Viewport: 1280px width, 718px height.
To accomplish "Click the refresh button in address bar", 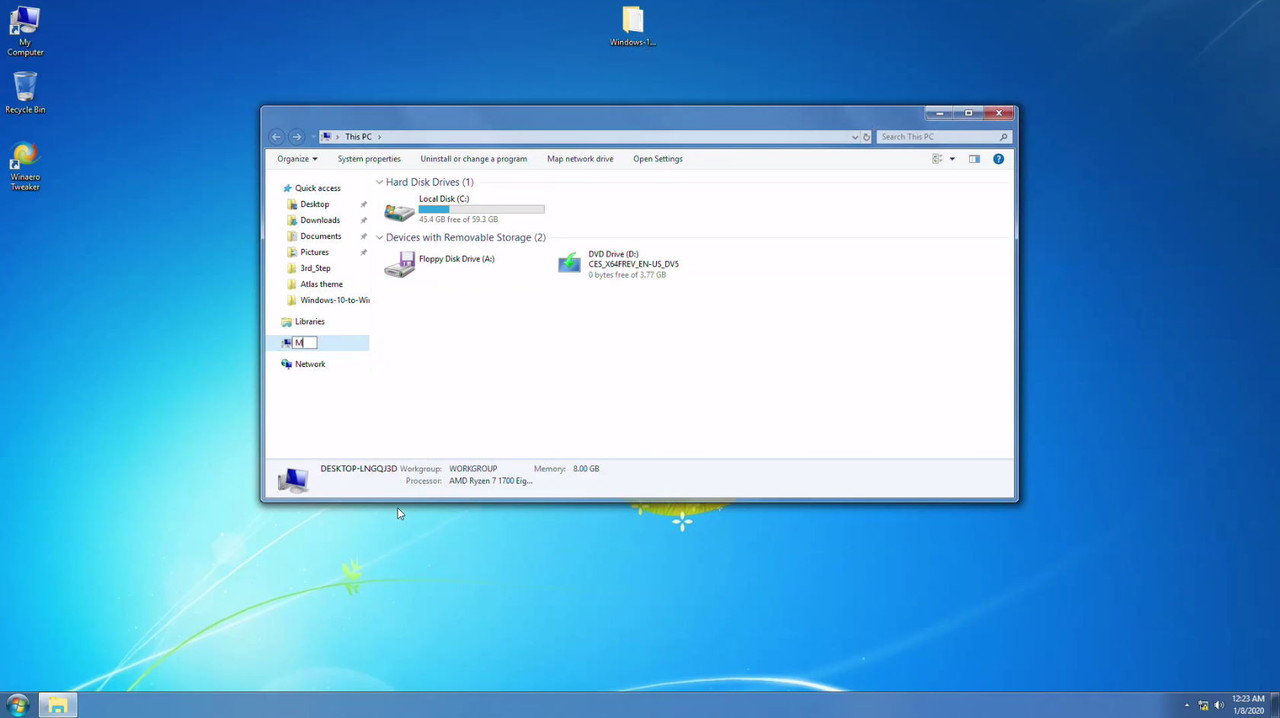I will (x=867, y=137).
